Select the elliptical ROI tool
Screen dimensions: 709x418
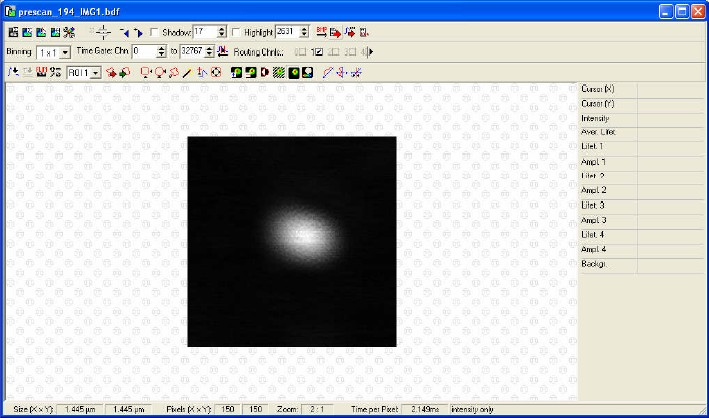point(160,72)
